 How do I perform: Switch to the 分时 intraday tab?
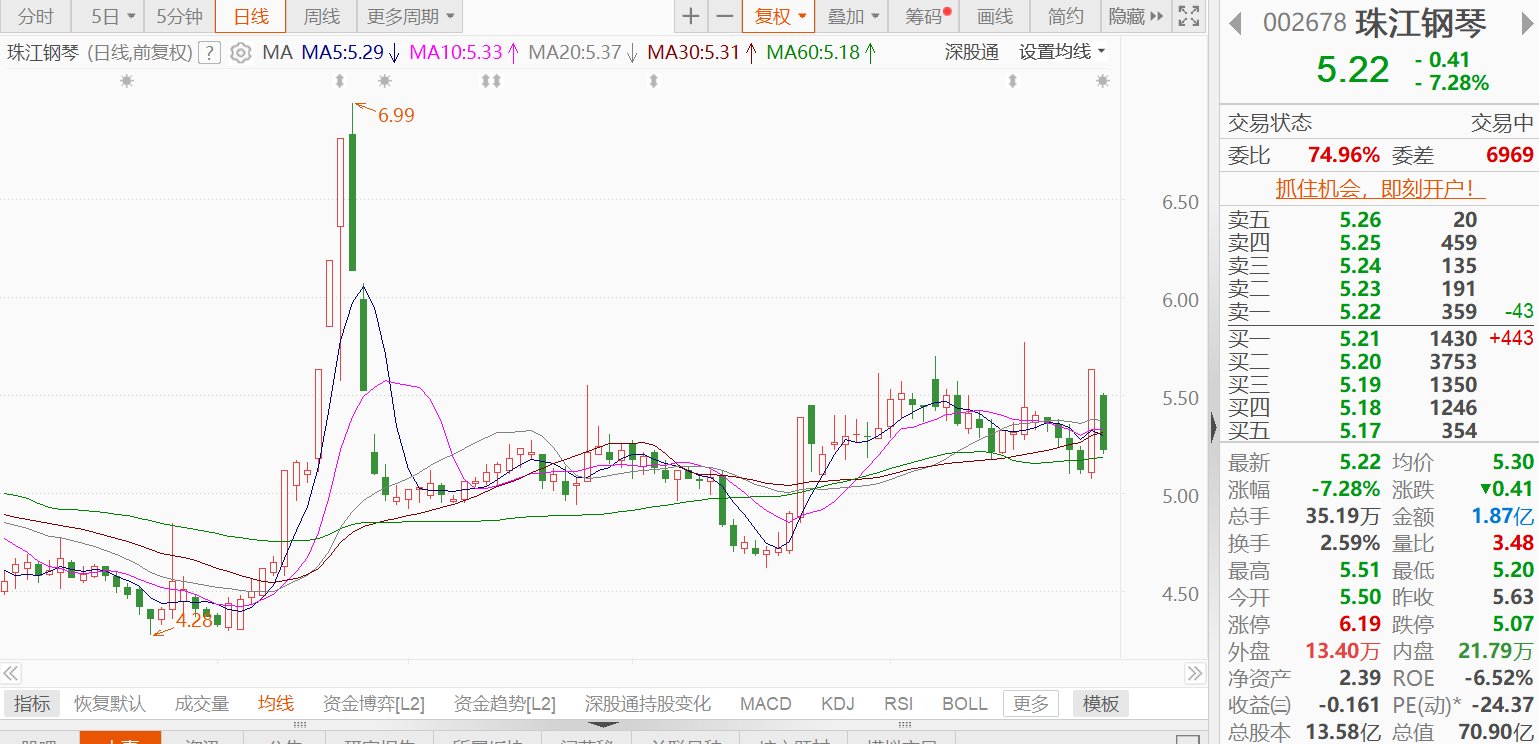pyautogui.click(x=36, y=16)
